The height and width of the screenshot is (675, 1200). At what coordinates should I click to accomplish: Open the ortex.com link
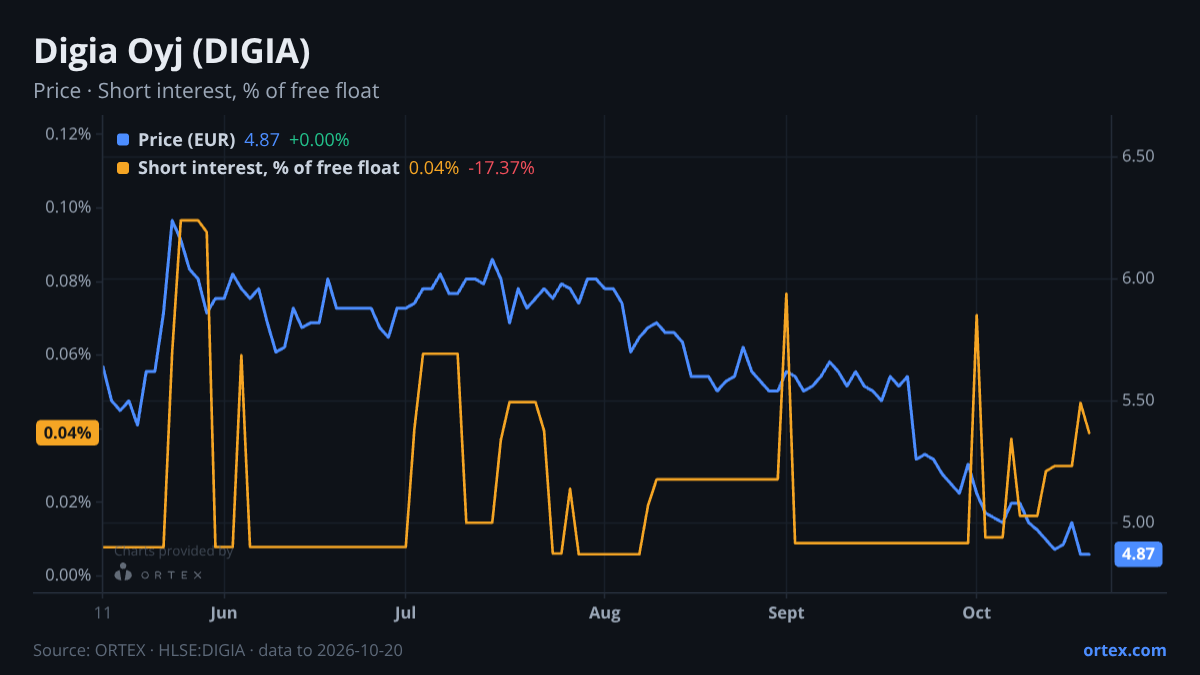click(x=1124, y=650)
